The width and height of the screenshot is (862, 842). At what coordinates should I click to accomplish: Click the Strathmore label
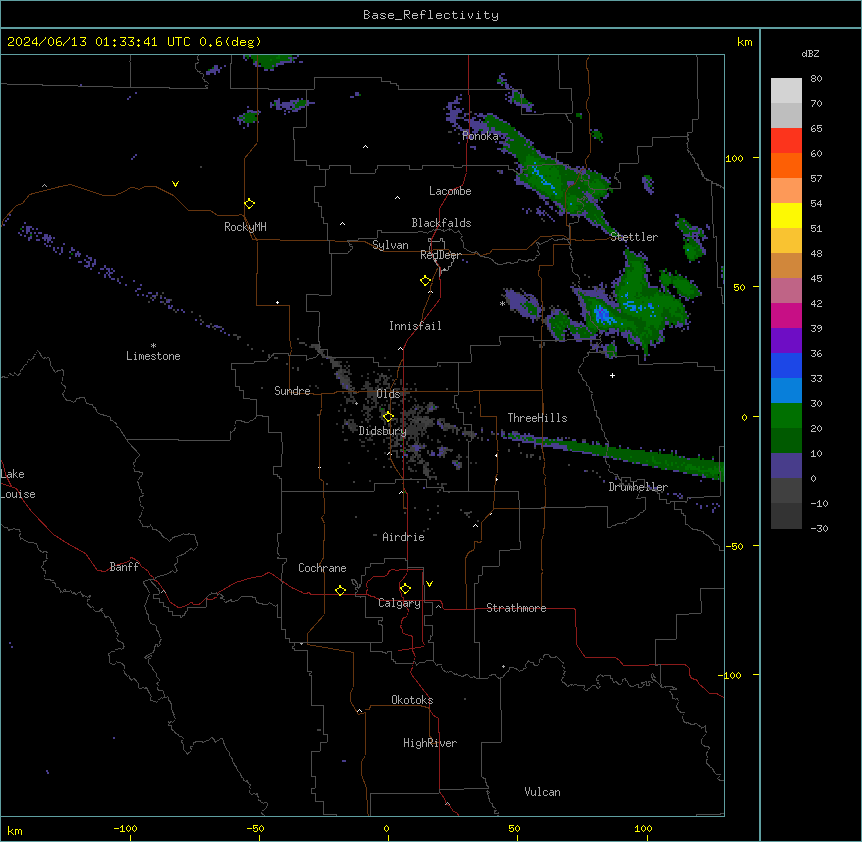516,608
